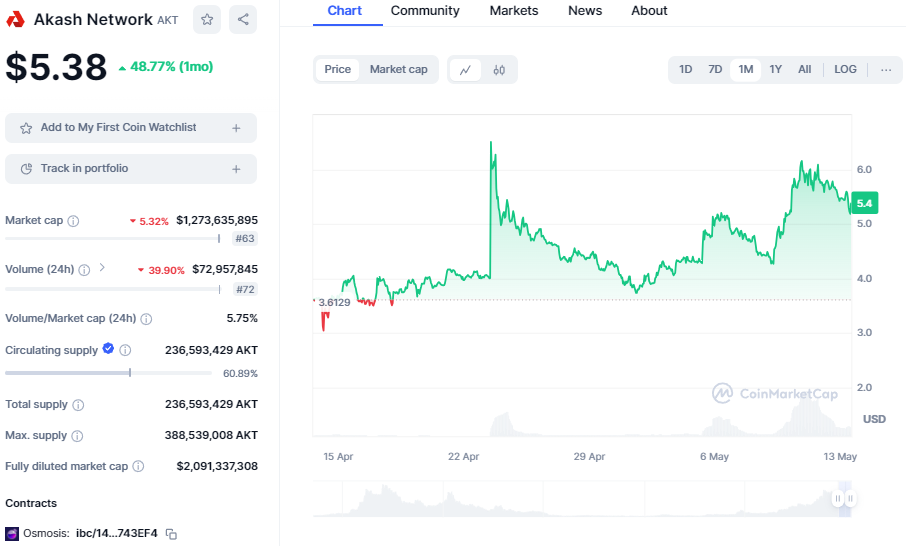The image size is (906, 546).
Task: Click the 5.4 current price label
Action: (865, 203)
